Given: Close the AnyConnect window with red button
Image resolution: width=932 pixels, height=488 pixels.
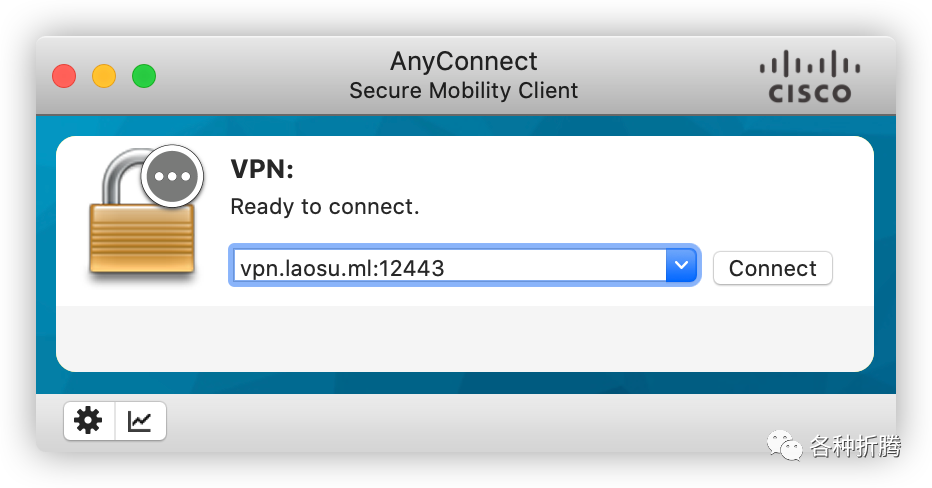Looking at the screenshot, I should click(x=64, y=76).
